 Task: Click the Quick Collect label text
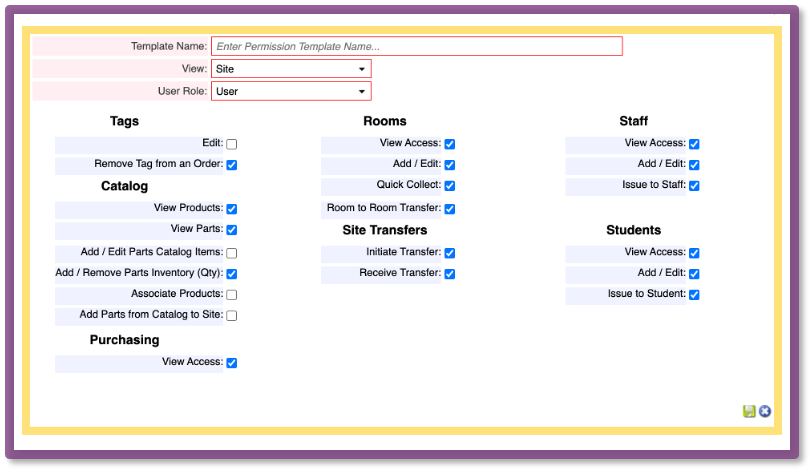coord(409,184)
